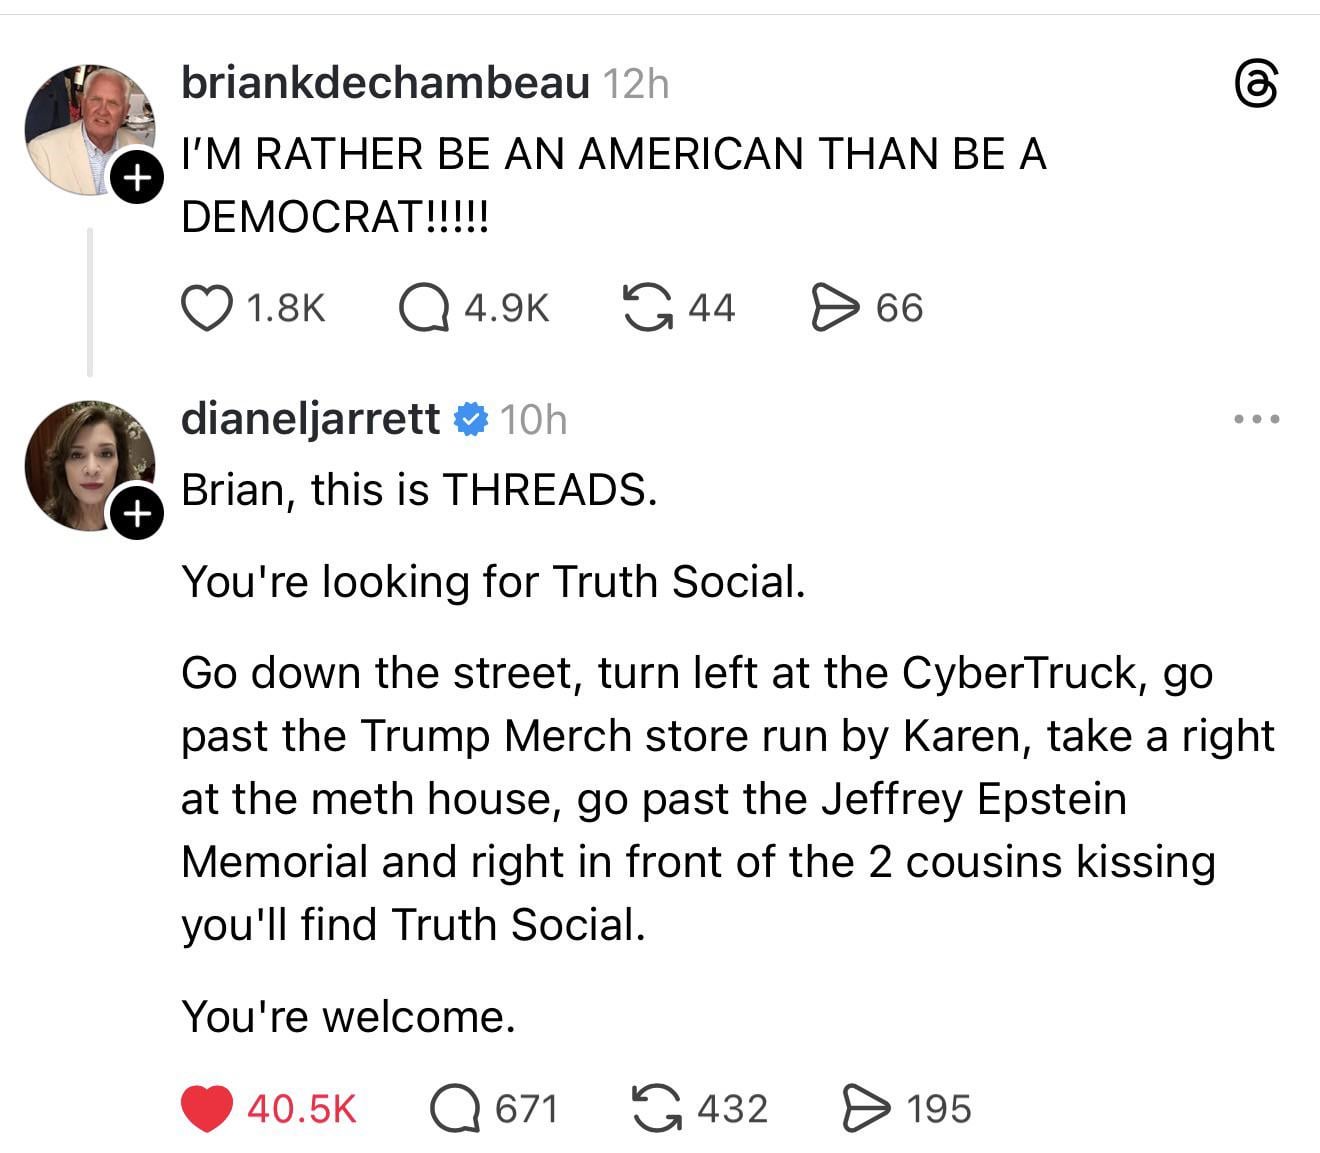Click the 12h timestamp on Brian's post

pos(635,85)
